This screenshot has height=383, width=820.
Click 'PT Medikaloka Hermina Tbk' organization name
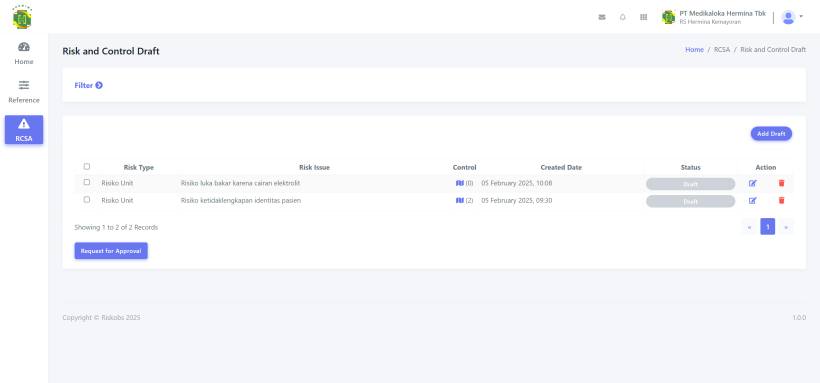coord(723,14)
